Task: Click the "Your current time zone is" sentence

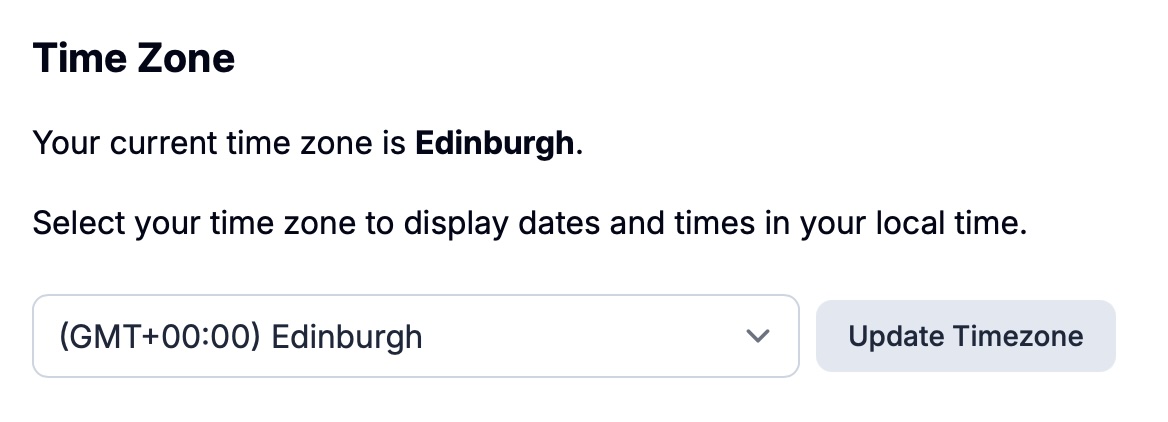Action: coord(220,144)
